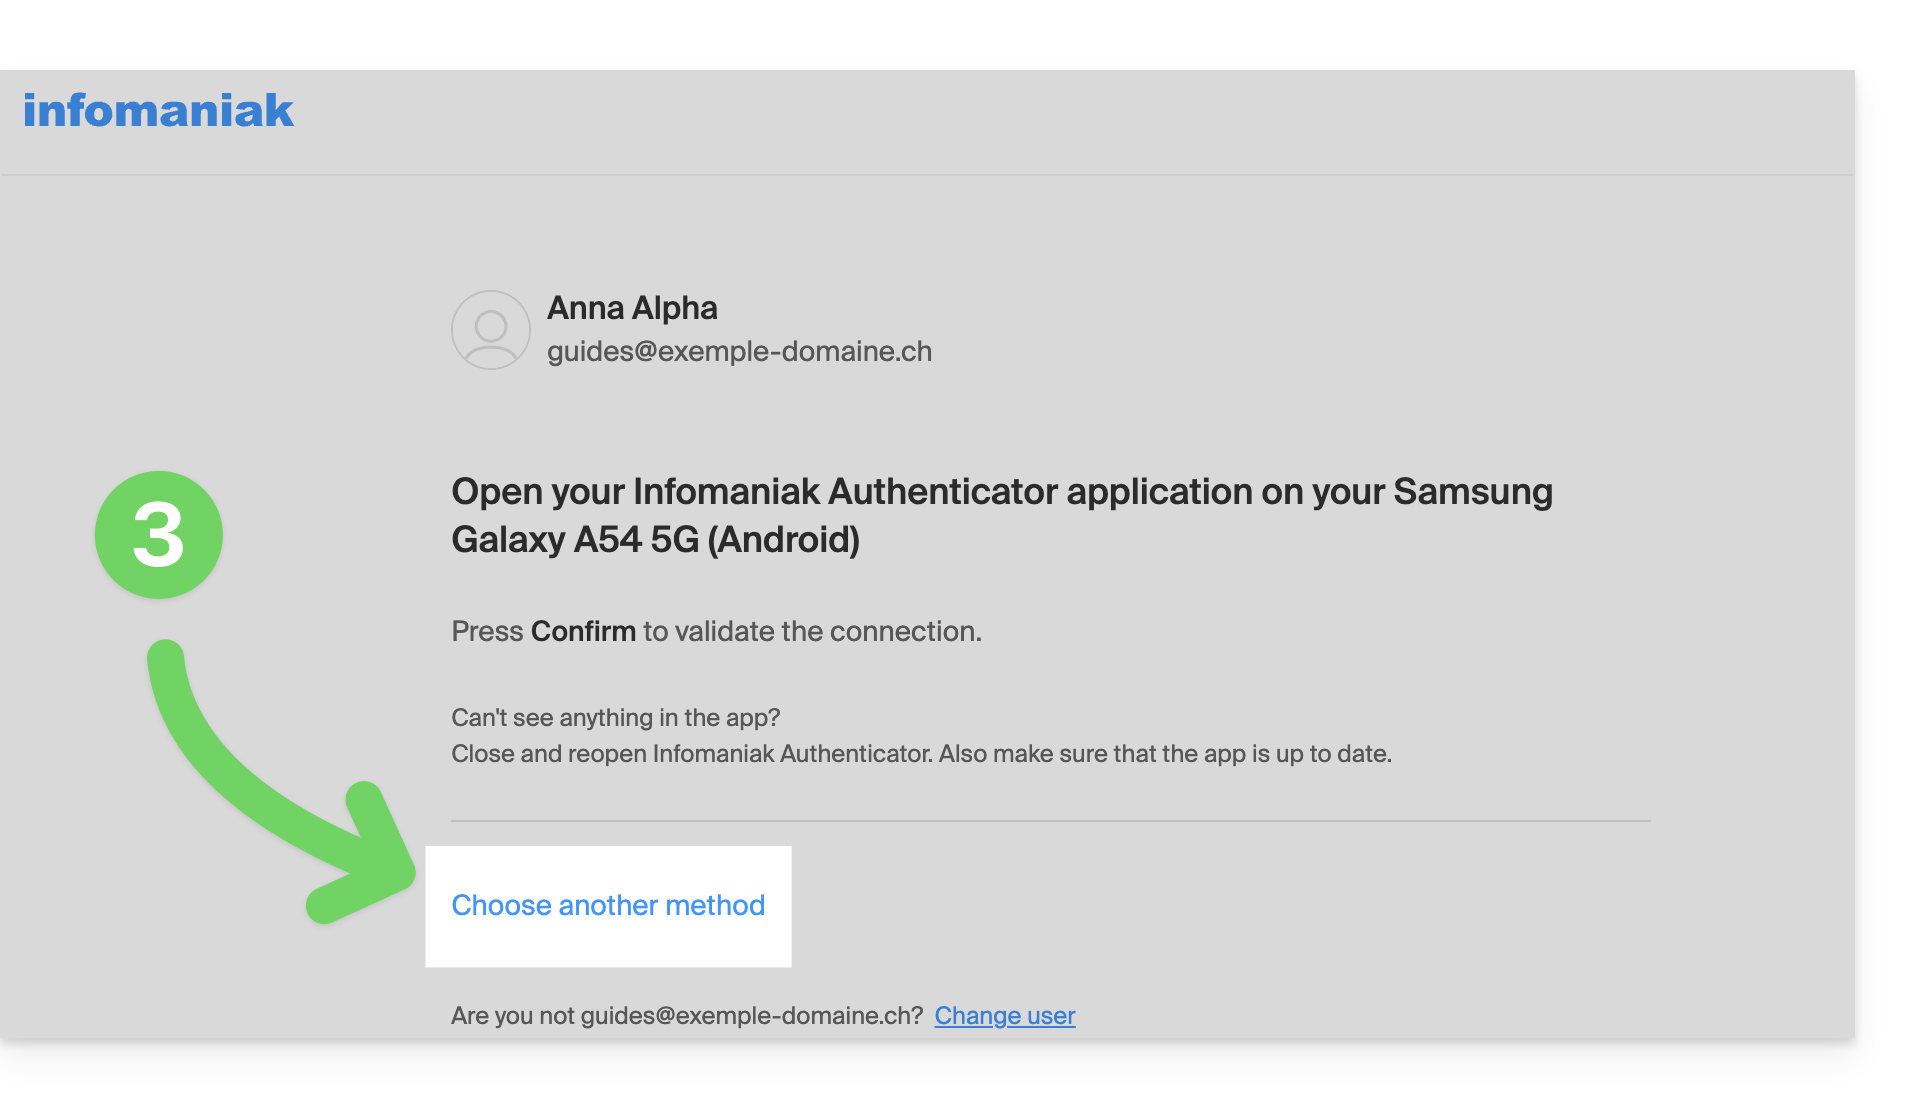Click the infomaniak logo

click(x=158, y=110)
